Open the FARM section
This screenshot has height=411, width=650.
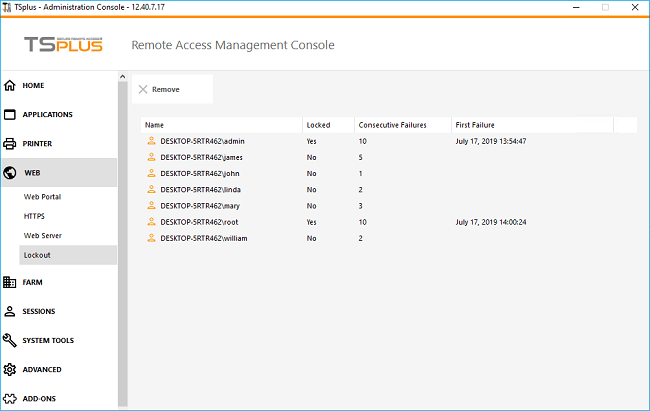pos(32,282)
